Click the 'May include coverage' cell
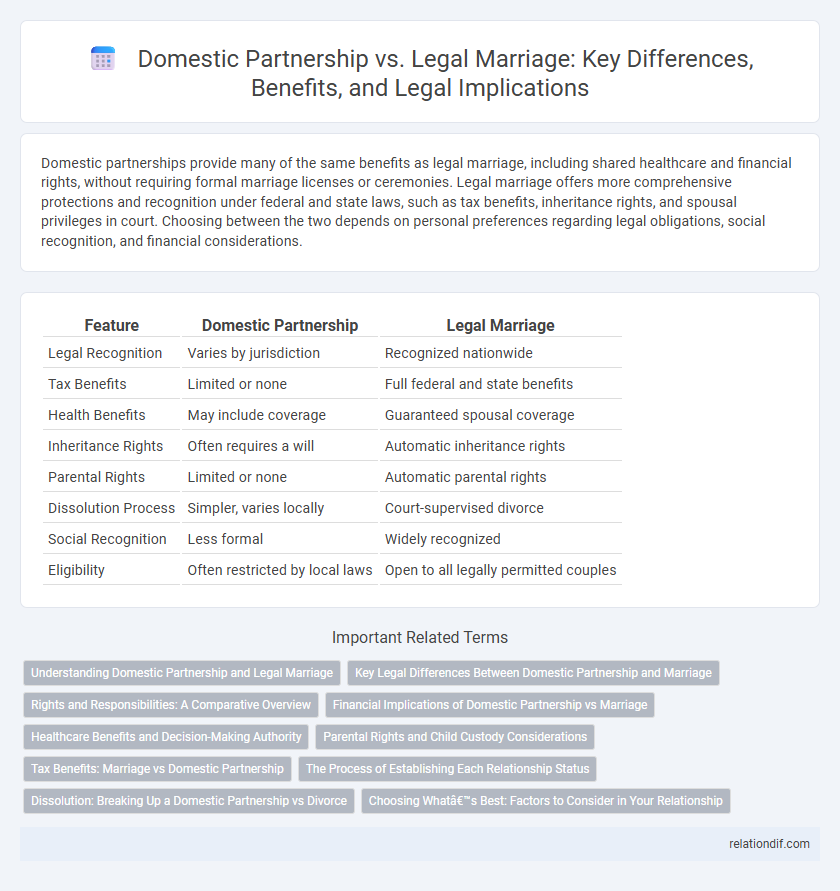The height and width of the screenshot is (891, 840). click(x=256, y=415)
